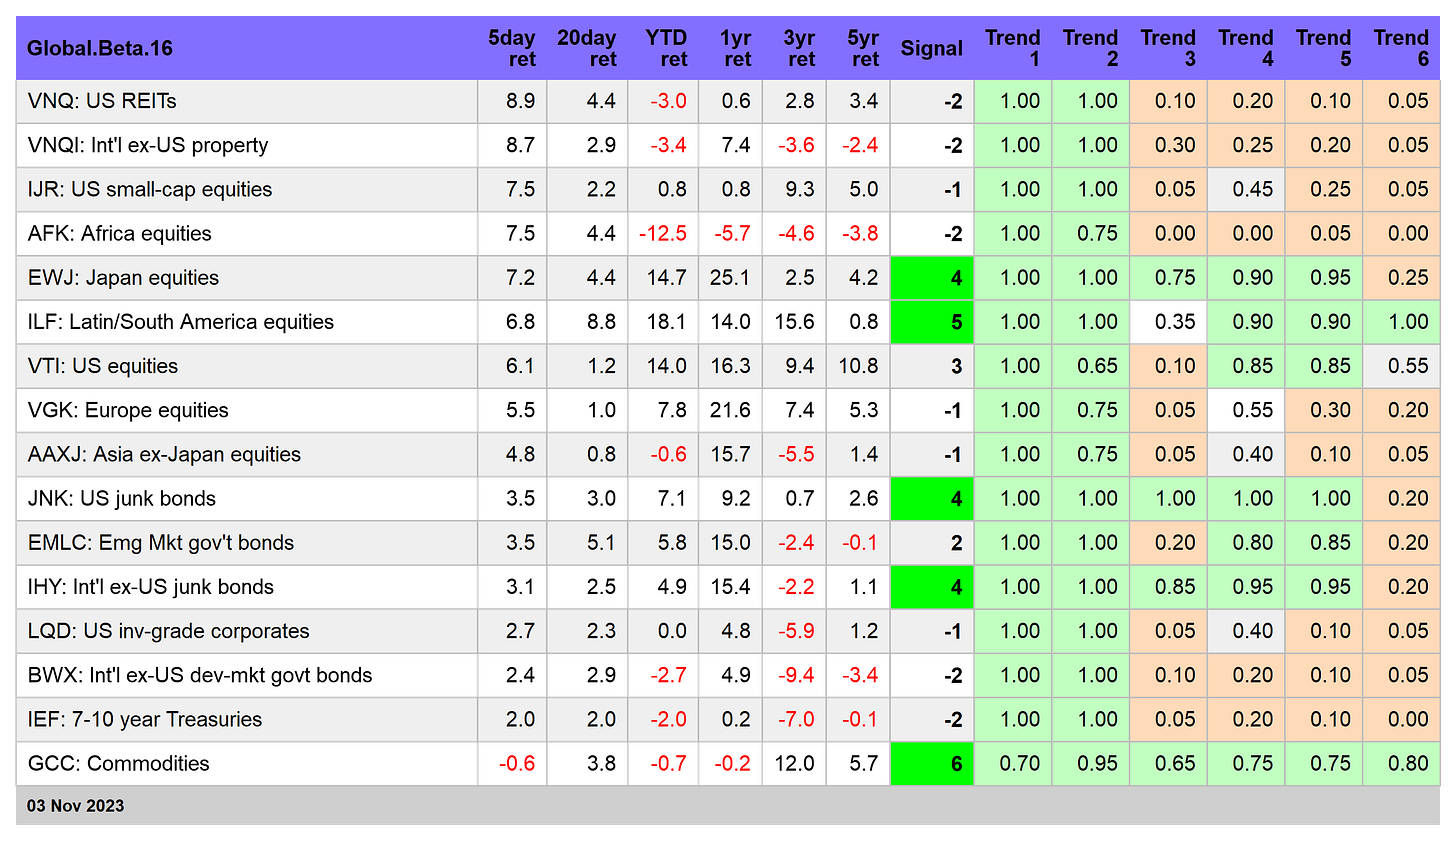Click green Signal cell 5 for ILF
The height and width of the screenshot is (841, 1456).
932,322
